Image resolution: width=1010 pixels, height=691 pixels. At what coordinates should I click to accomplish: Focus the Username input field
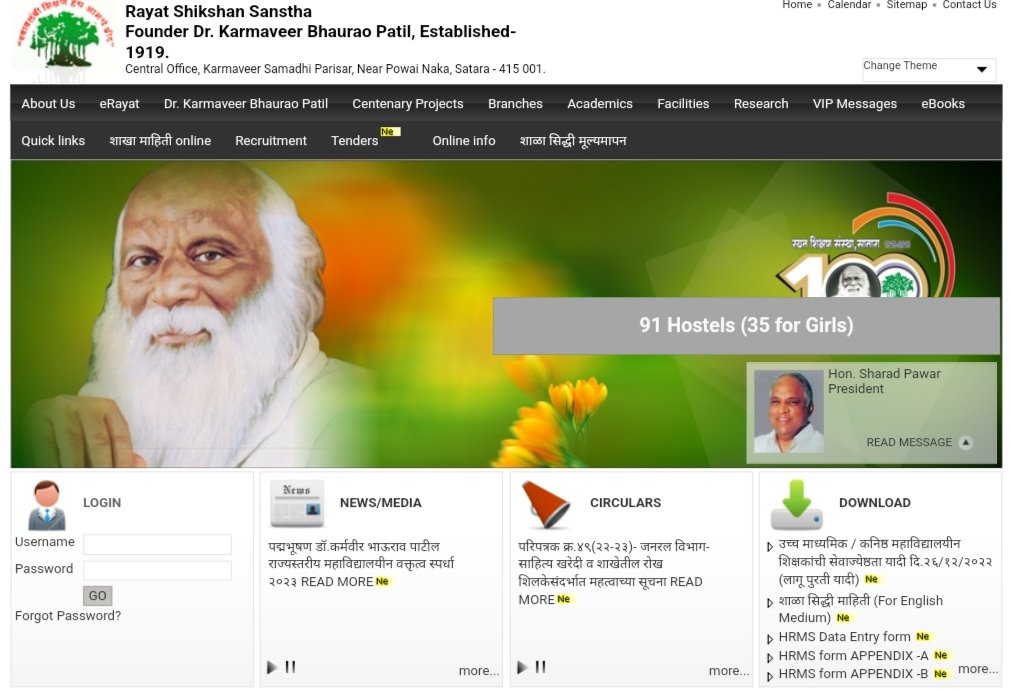point(157,544)
